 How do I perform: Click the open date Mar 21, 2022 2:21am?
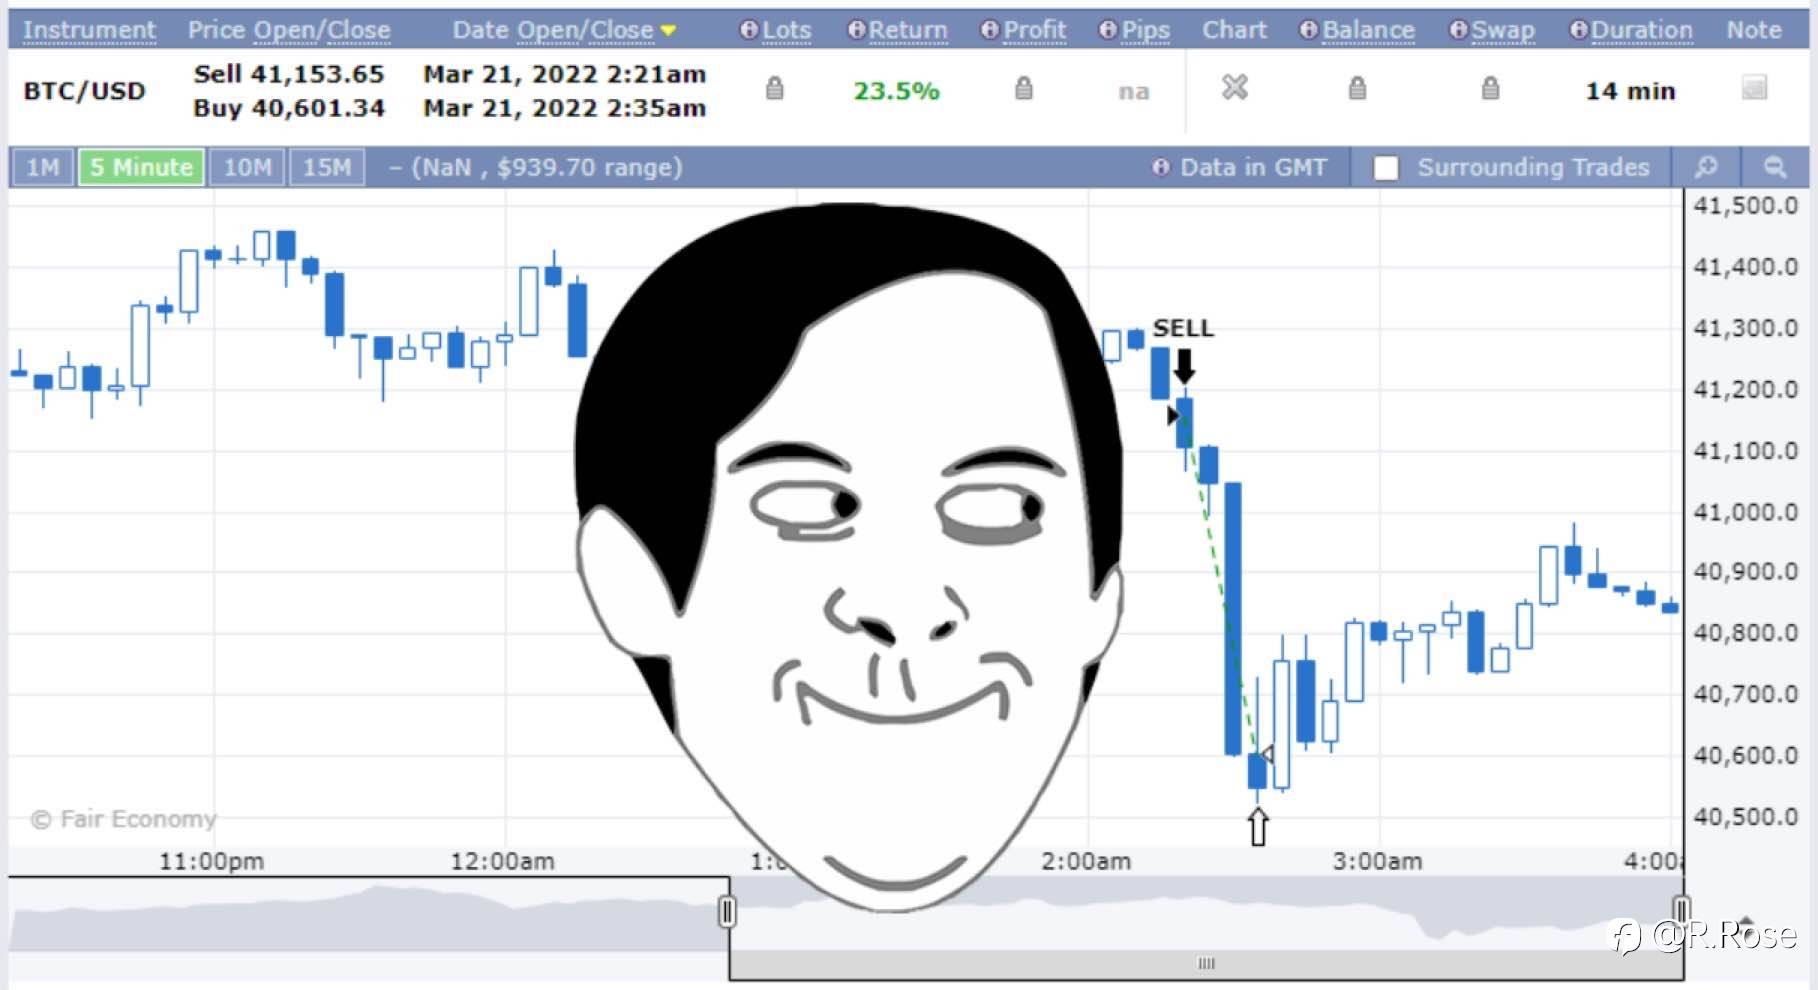[x=565, y=74]
